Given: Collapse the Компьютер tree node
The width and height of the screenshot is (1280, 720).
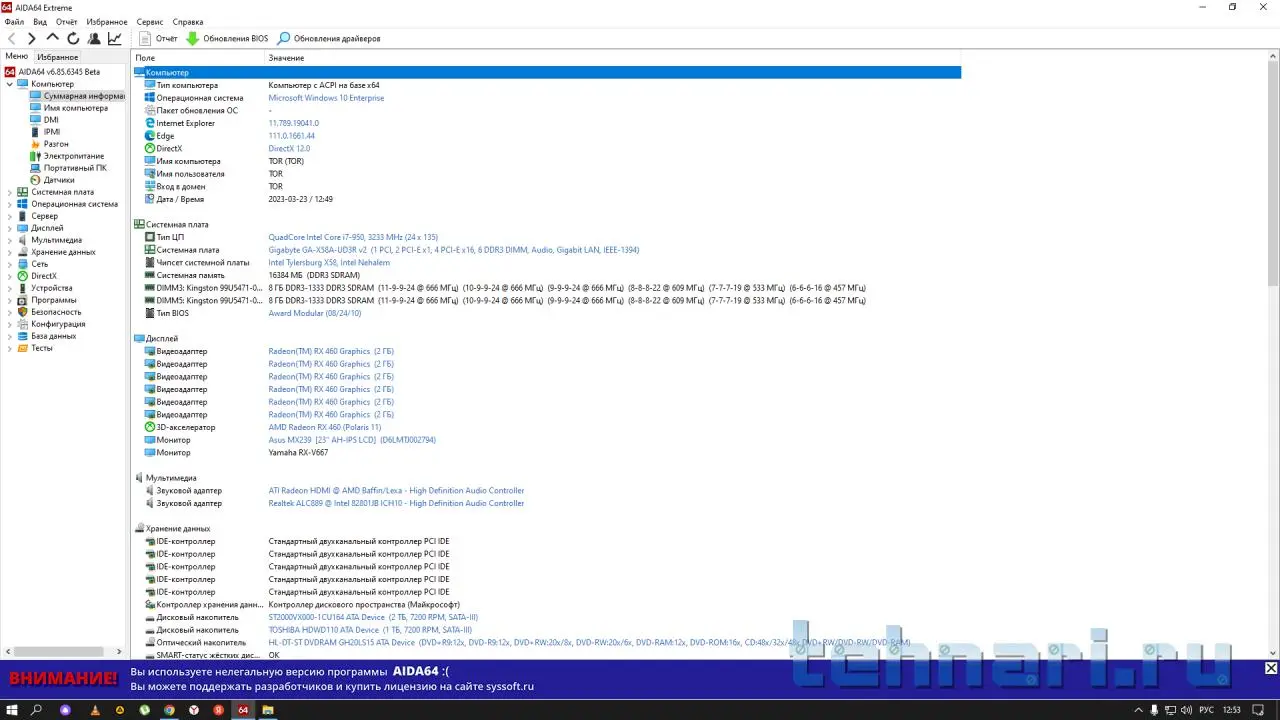Looking at the screenshot, I should coord(10,84).
